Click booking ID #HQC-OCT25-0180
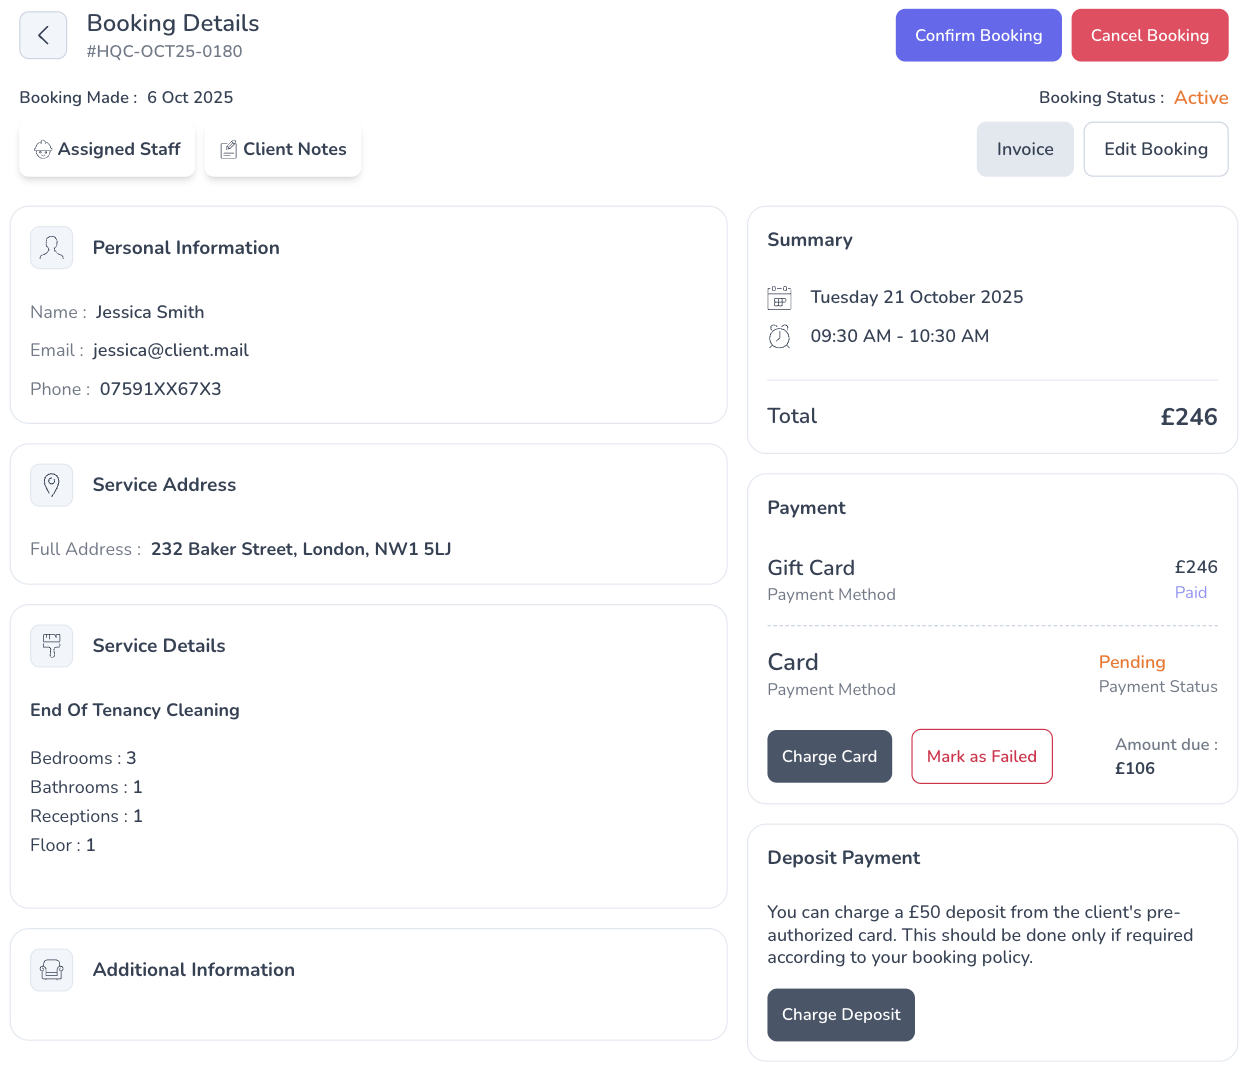This screenshot has width=1250, height=1070. pos(165,52)
